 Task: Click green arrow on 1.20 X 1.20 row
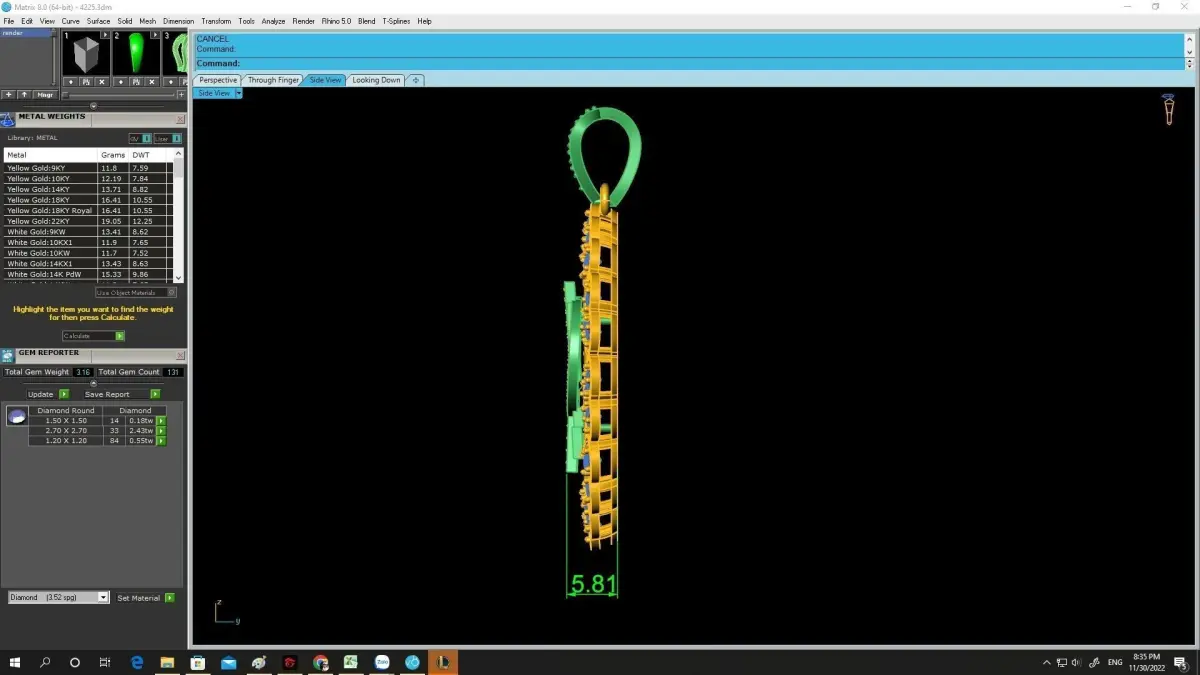coord(161,441)
